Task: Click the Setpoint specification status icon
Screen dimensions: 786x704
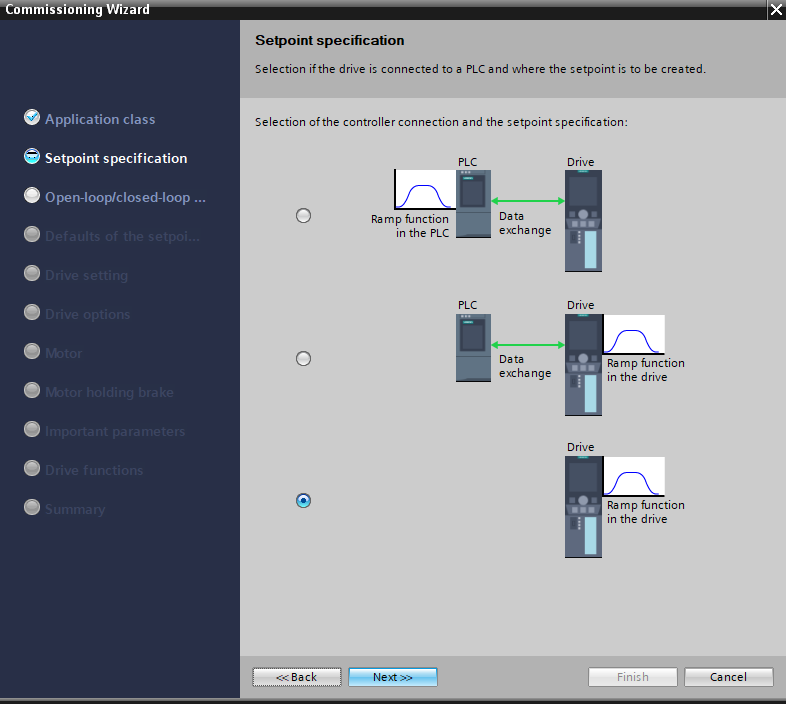Action: (32, 156)
